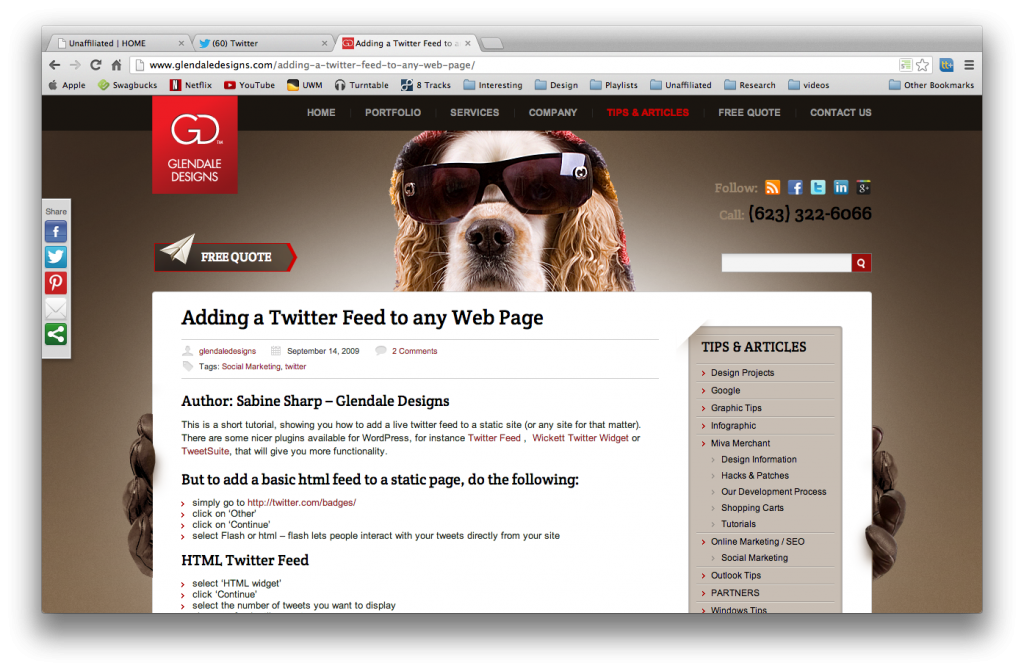Viewport: 1024px width, 671px height.
Task: Click the FREE QUOTE paper plane banner
Action: [225, 254]
